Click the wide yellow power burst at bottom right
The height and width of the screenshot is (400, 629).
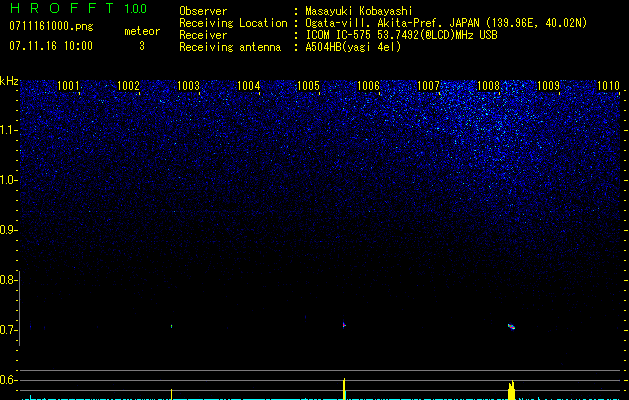[511, 390]
